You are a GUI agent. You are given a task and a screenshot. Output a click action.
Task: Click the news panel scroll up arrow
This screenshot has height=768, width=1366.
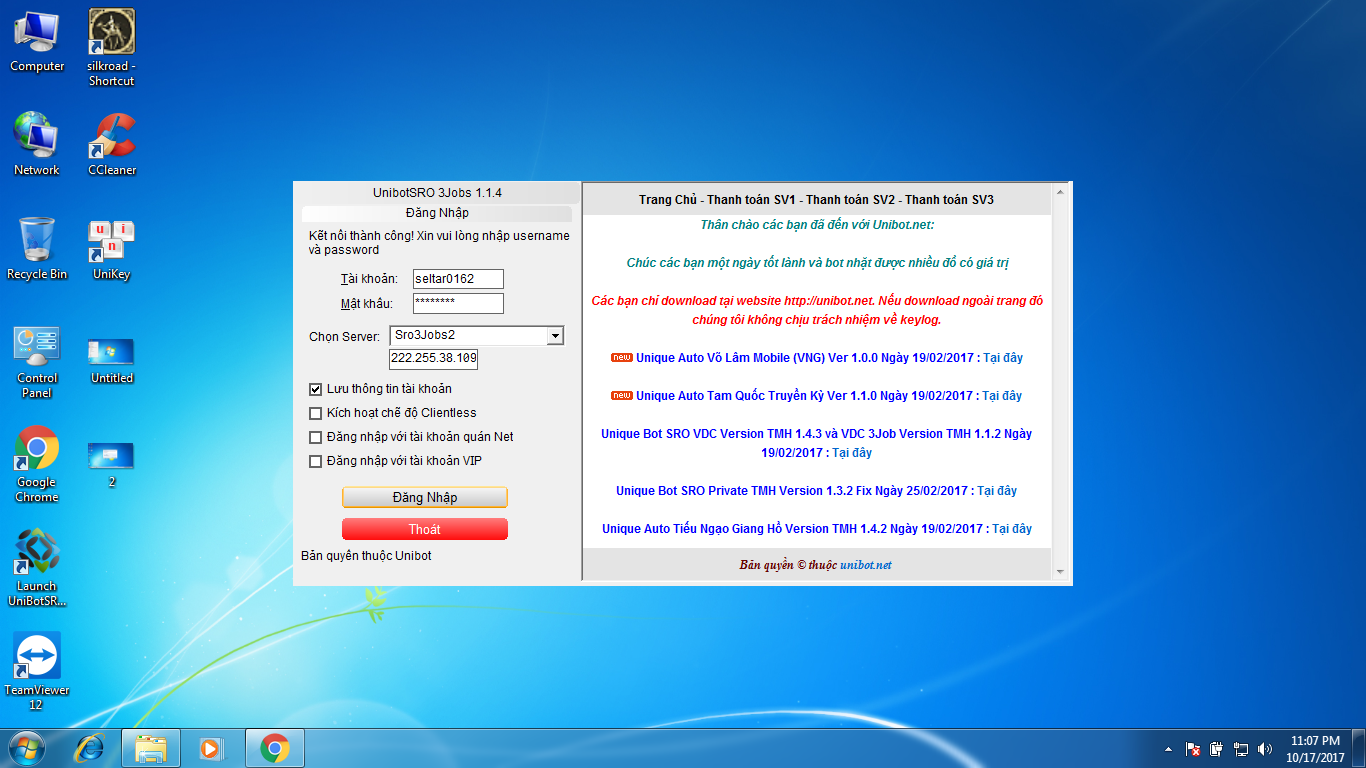1061,192
